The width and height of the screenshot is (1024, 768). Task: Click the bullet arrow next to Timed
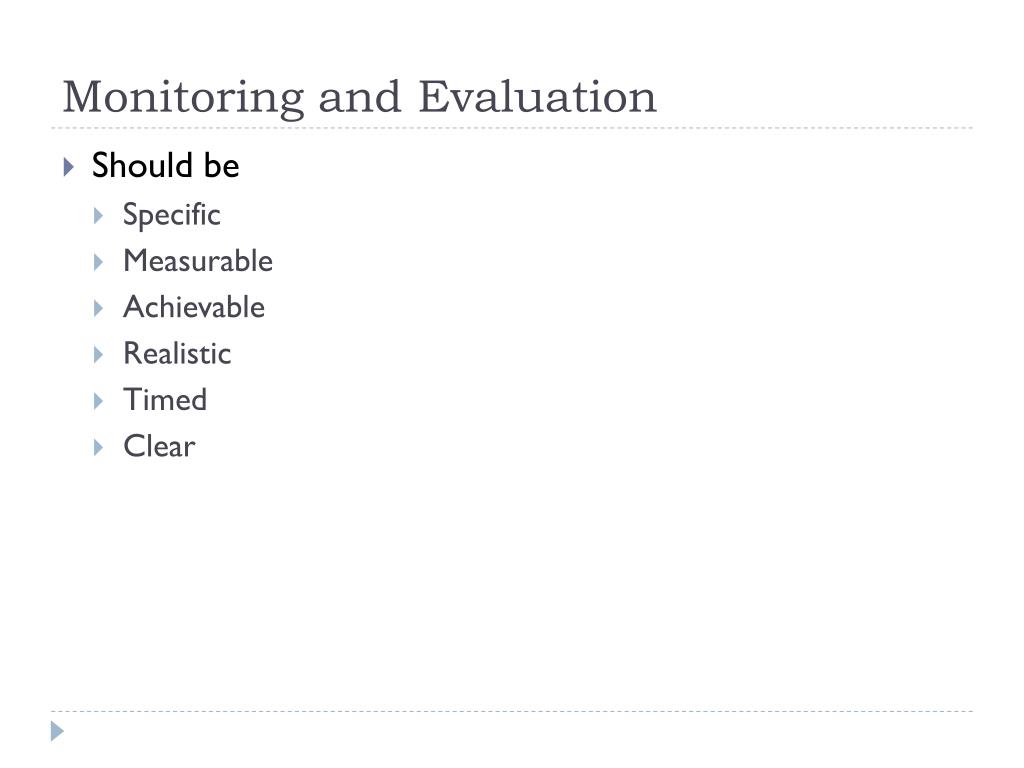99,401
